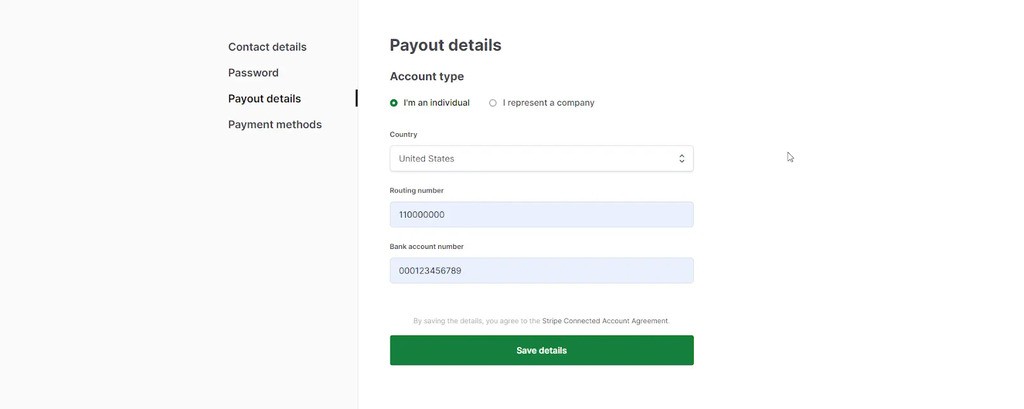Click the "Country" field label
Viewport: 1024px width, 409px height.
tap(403, 134)
